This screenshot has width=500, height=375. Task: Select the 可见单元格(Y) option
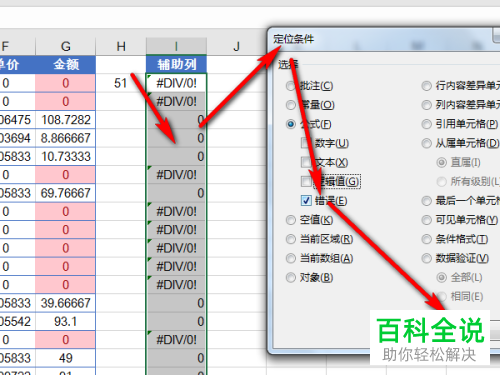pyautogui.click(x=426, y=220)
